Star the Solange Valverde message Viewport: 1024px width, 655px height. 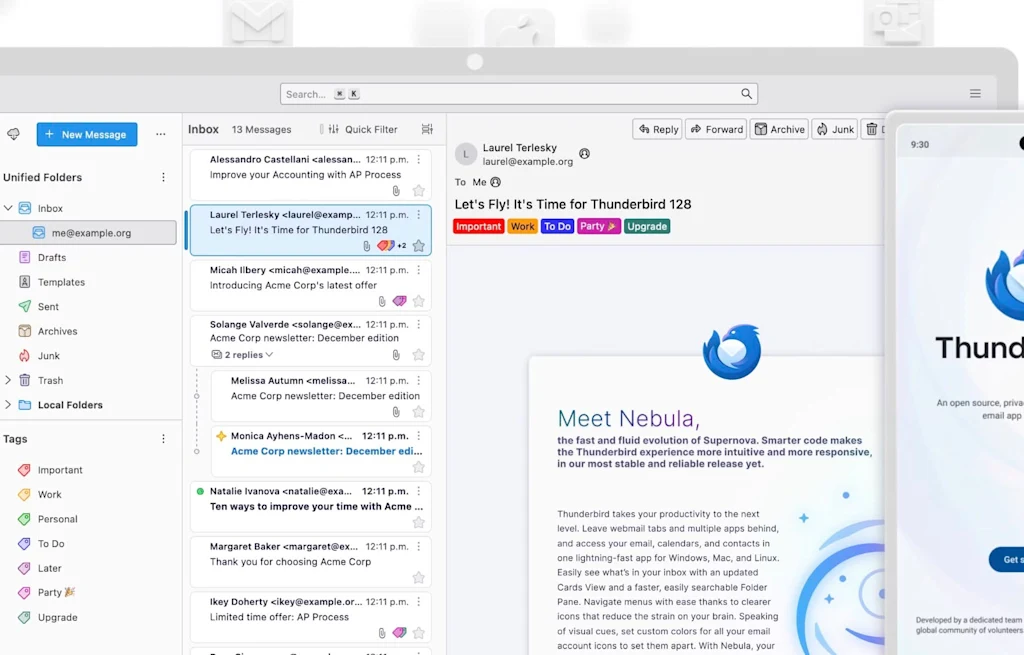(x=419, y=355)
